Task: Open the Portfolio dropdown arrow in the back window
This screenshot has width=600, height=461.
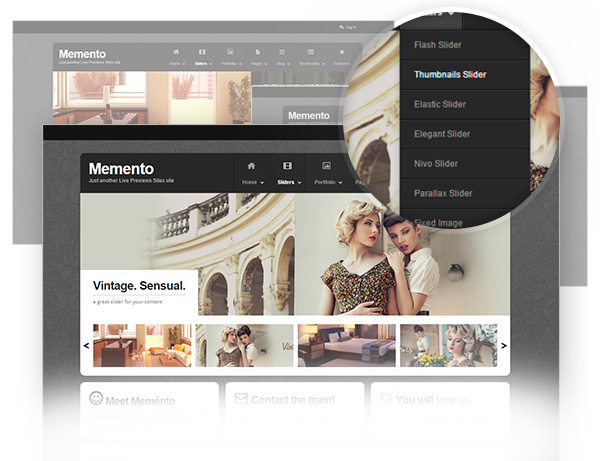Action: point(240,64)
